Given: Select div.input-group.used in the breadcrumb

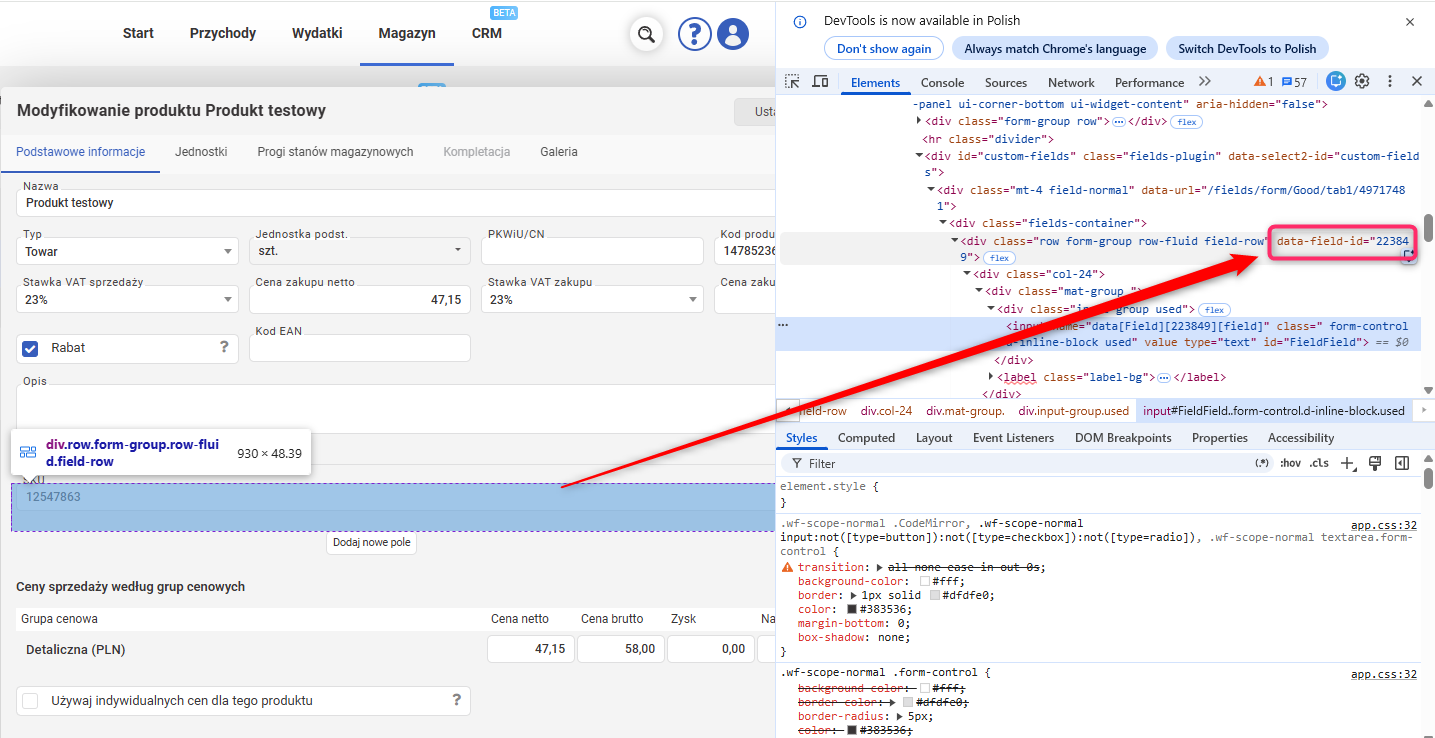Looking at the screenshot, I should [x=1073, y=411].
